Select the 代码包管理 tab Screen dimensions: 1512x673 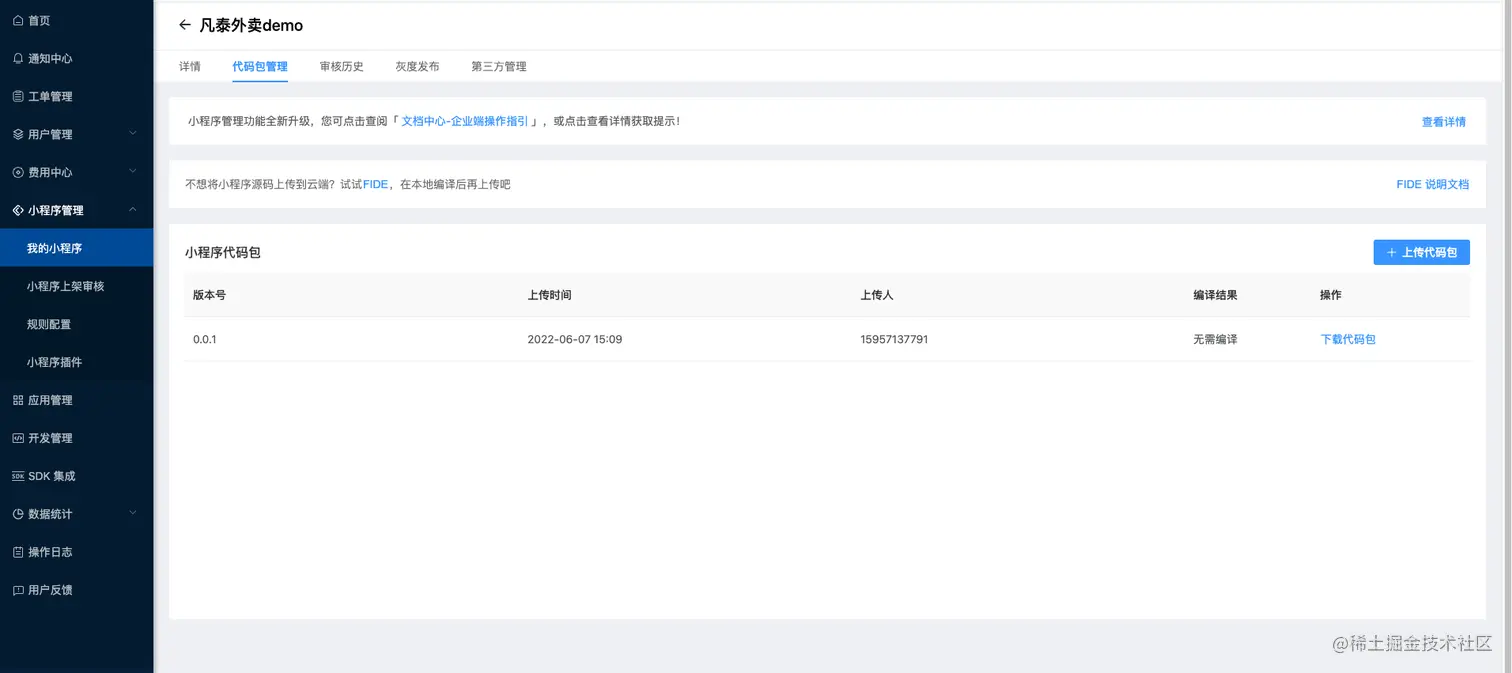(x=260, y=66)
